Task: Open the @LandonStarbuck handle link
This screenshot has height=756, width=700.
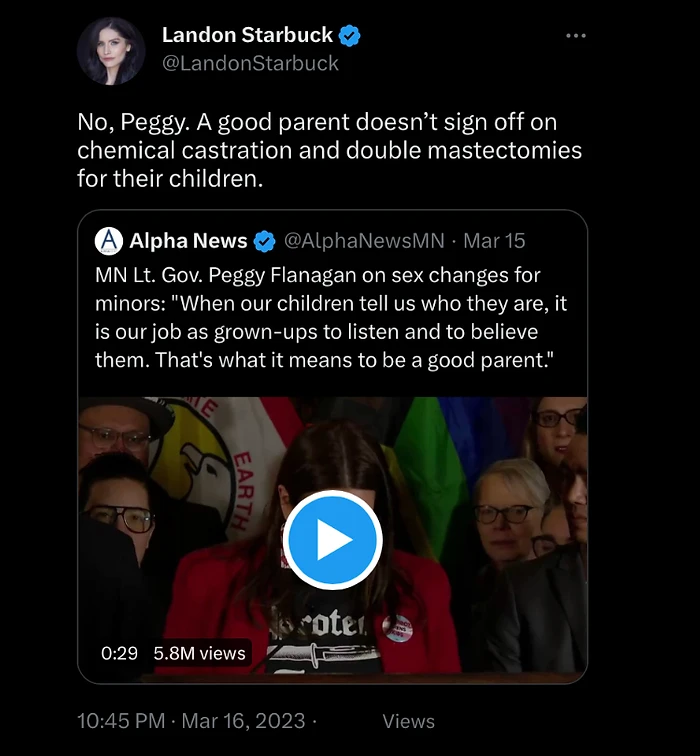Action: [x=250, y=63]
